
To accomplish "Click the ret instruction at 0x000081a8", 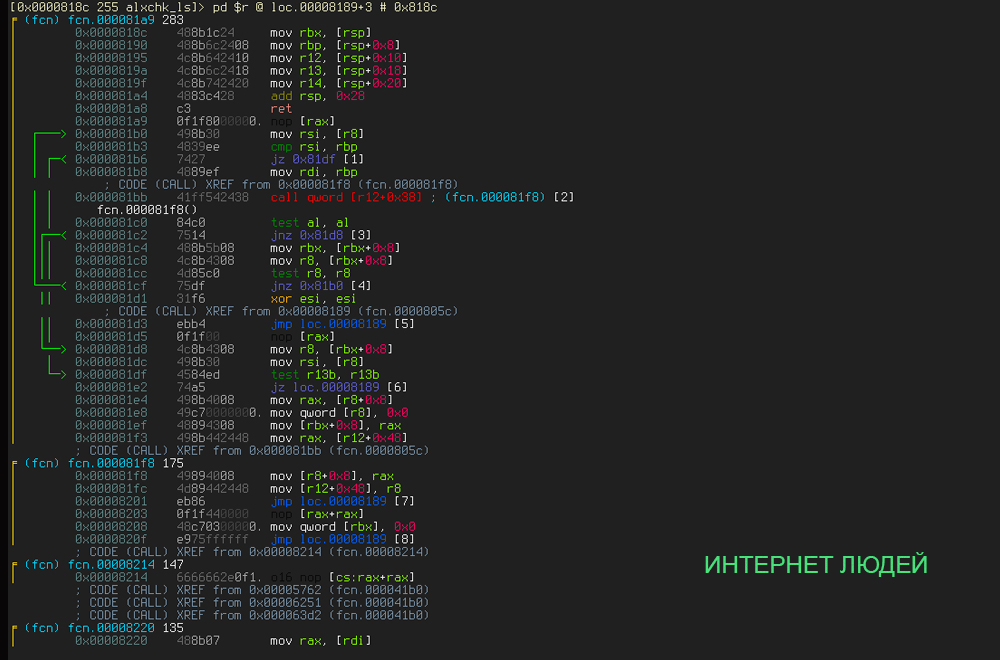I will 279,108.
